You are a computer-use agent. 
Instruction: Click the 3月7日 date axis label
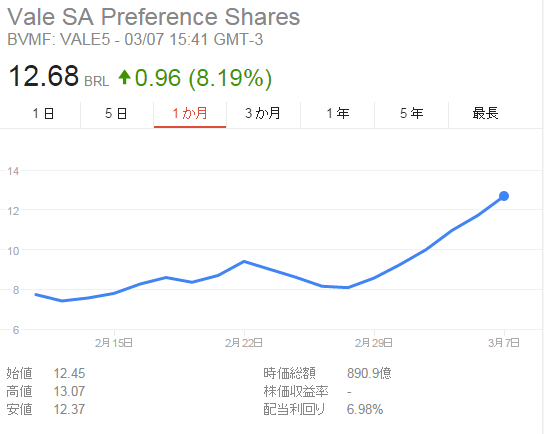pyautogui.click(x=504, y=343)
